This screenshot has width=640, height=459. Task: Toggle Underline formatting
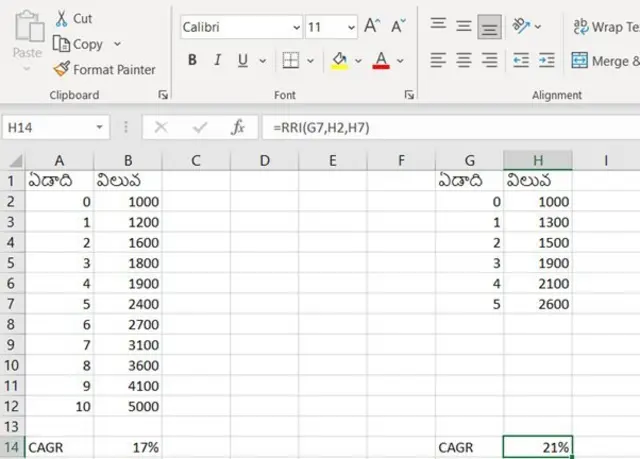pyautogui.click(x=246, y=61)
